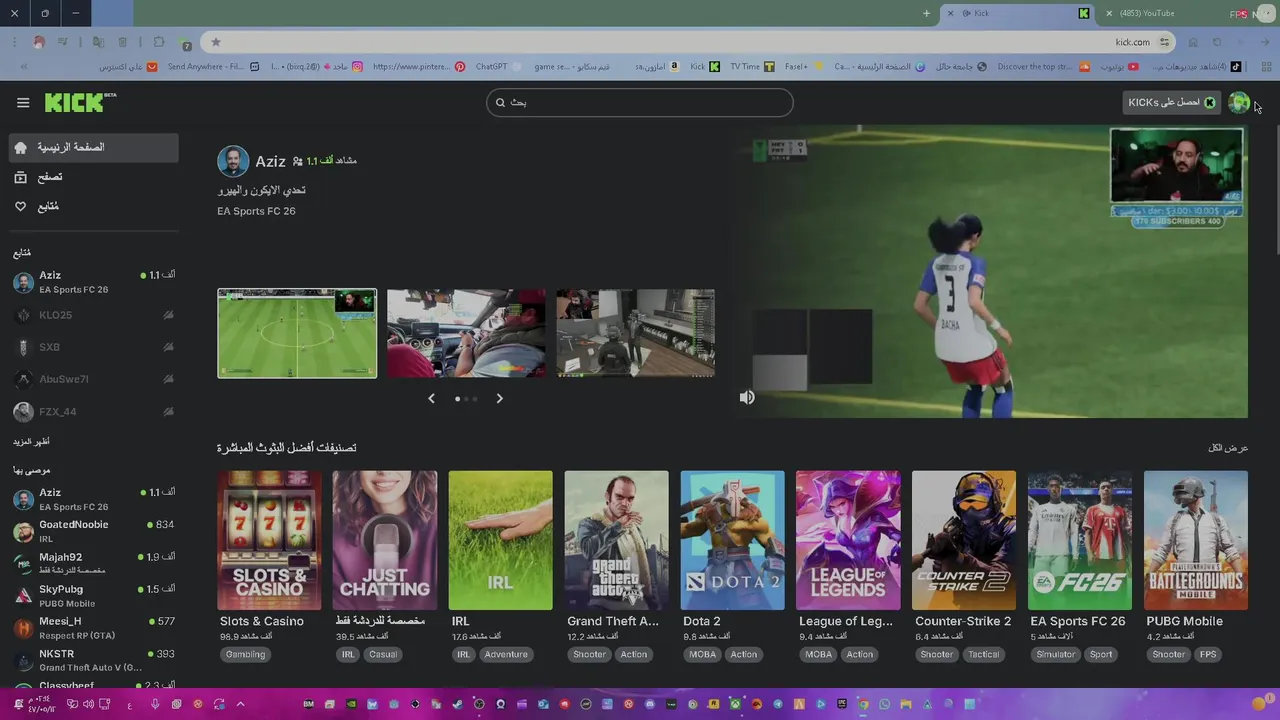This screenshot has height=720, width=1280.
Task: Open Meesi_H recommended channel
Action: click(94, 628)
